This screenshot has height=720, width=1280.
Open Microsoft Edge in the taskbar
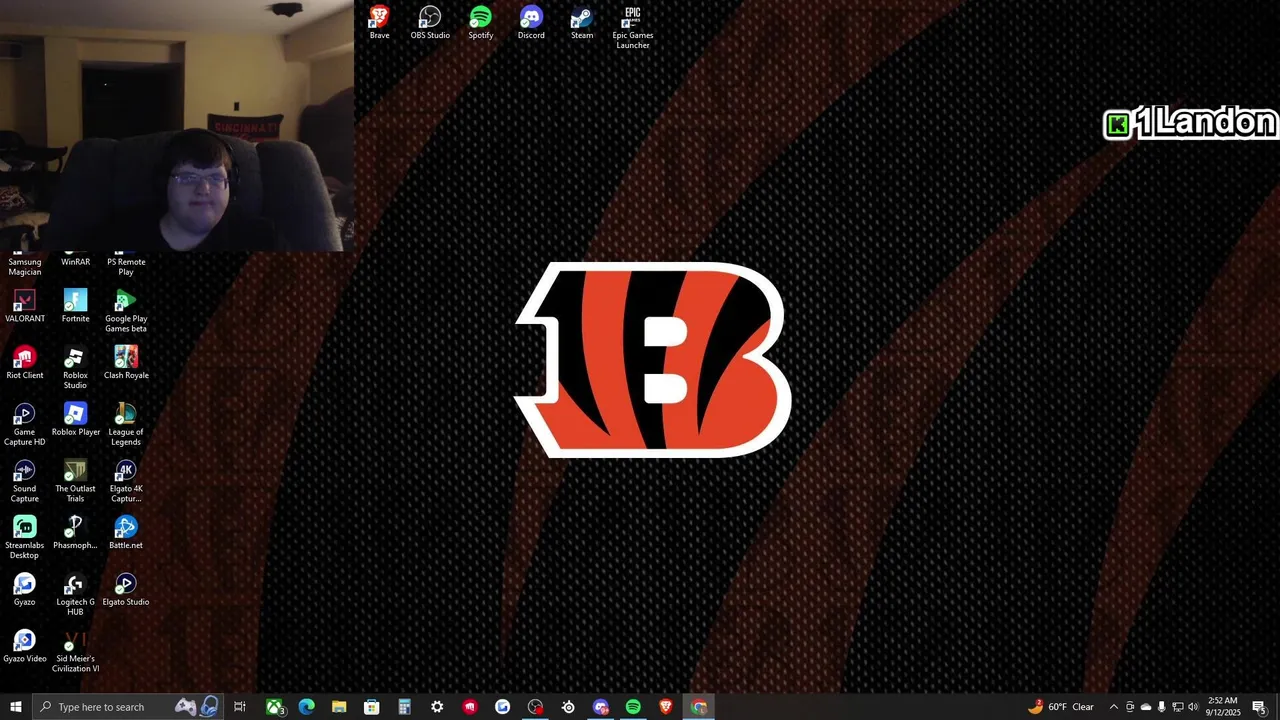307,707
